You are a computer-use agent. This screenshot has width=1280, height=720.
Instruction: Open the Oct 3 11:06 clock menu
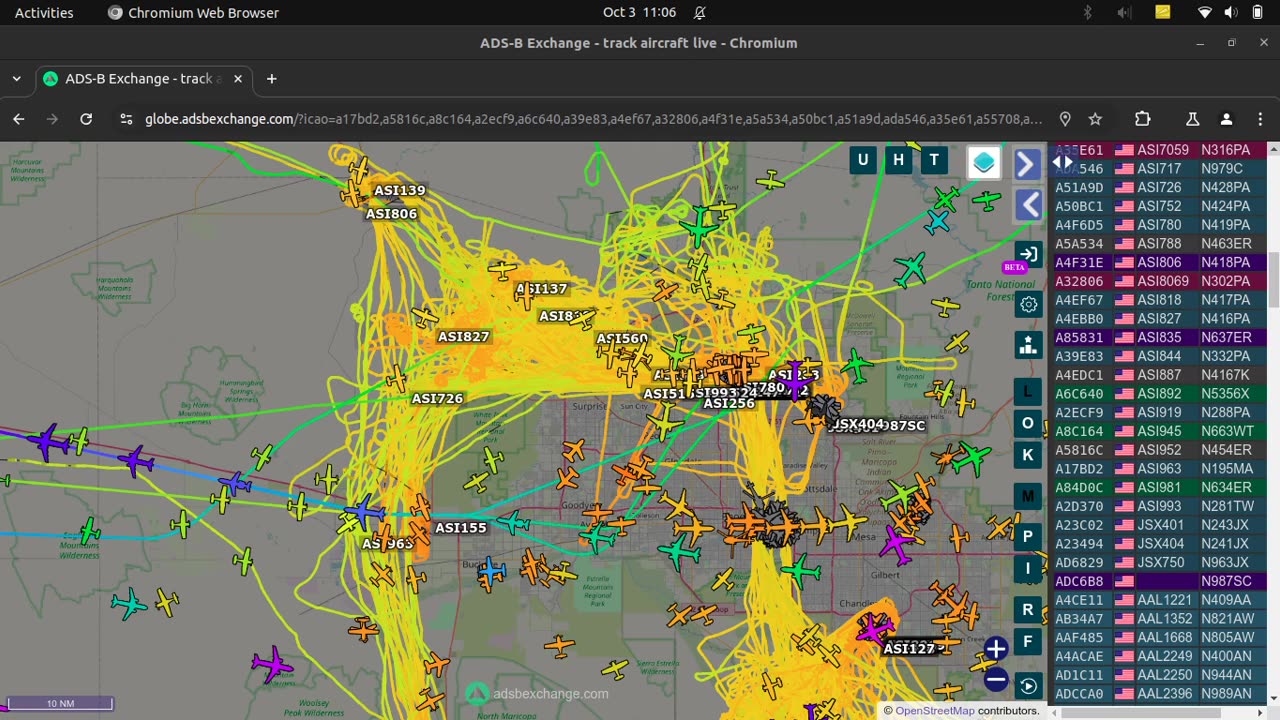[640, 13]
